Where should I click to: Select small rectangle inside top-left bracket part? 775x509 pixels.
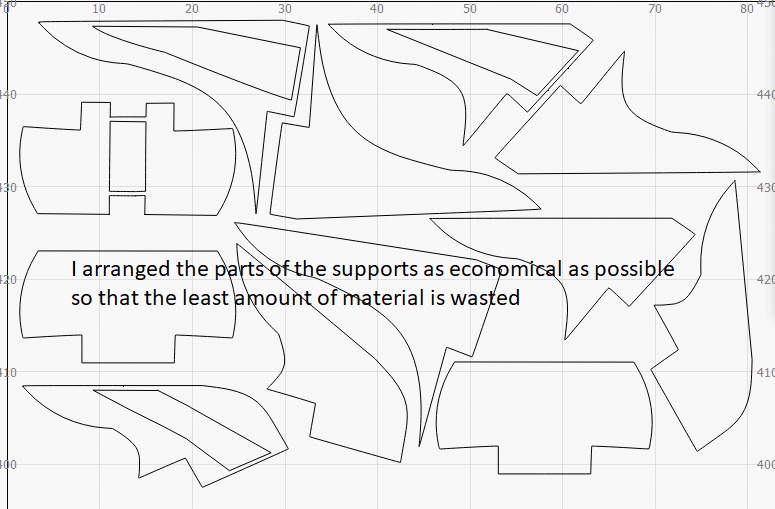click(126, 156)
